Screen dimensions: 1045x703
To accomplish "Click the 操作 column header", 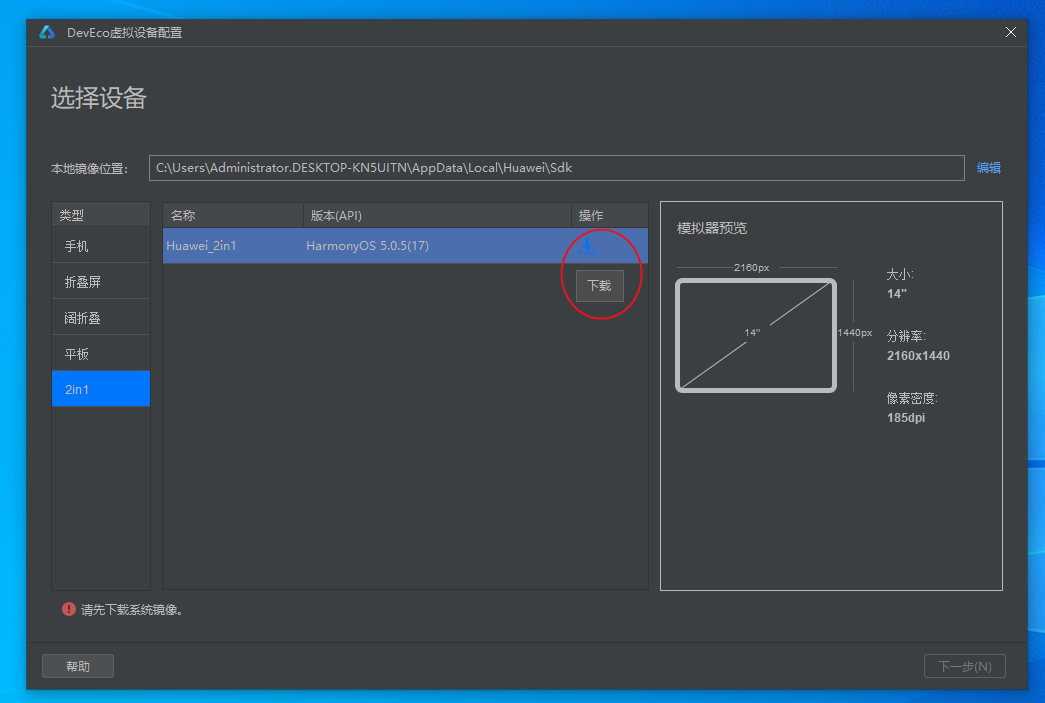I will coord(608,215).
